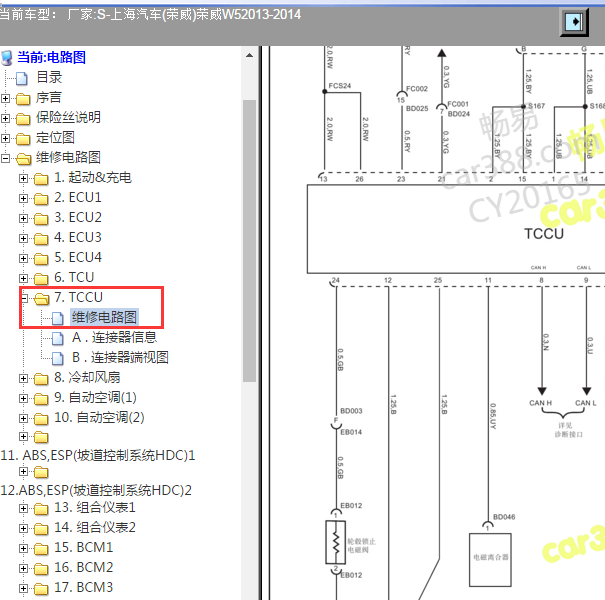Expand the 6. TCU node
The height and width of the screenshot is (600, 605).
click(x=23, y=279)
